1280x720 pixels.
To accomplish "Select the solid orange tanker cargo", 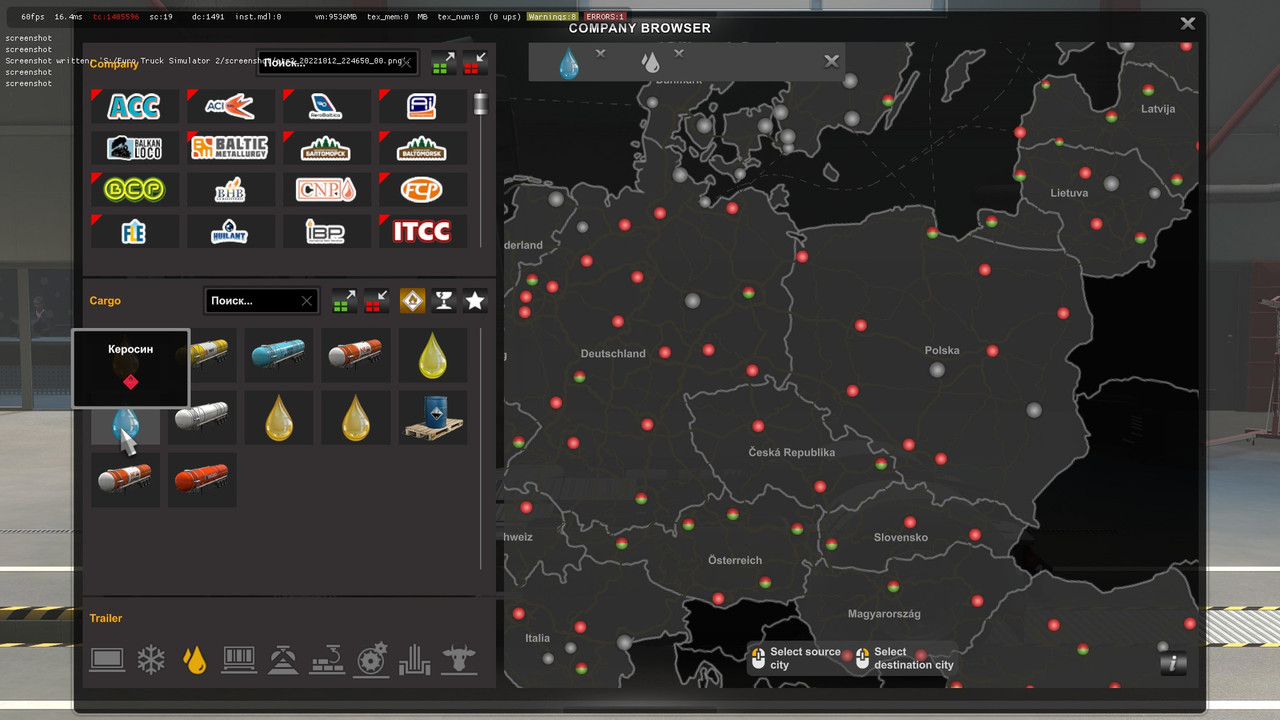I will pos(202,479).
